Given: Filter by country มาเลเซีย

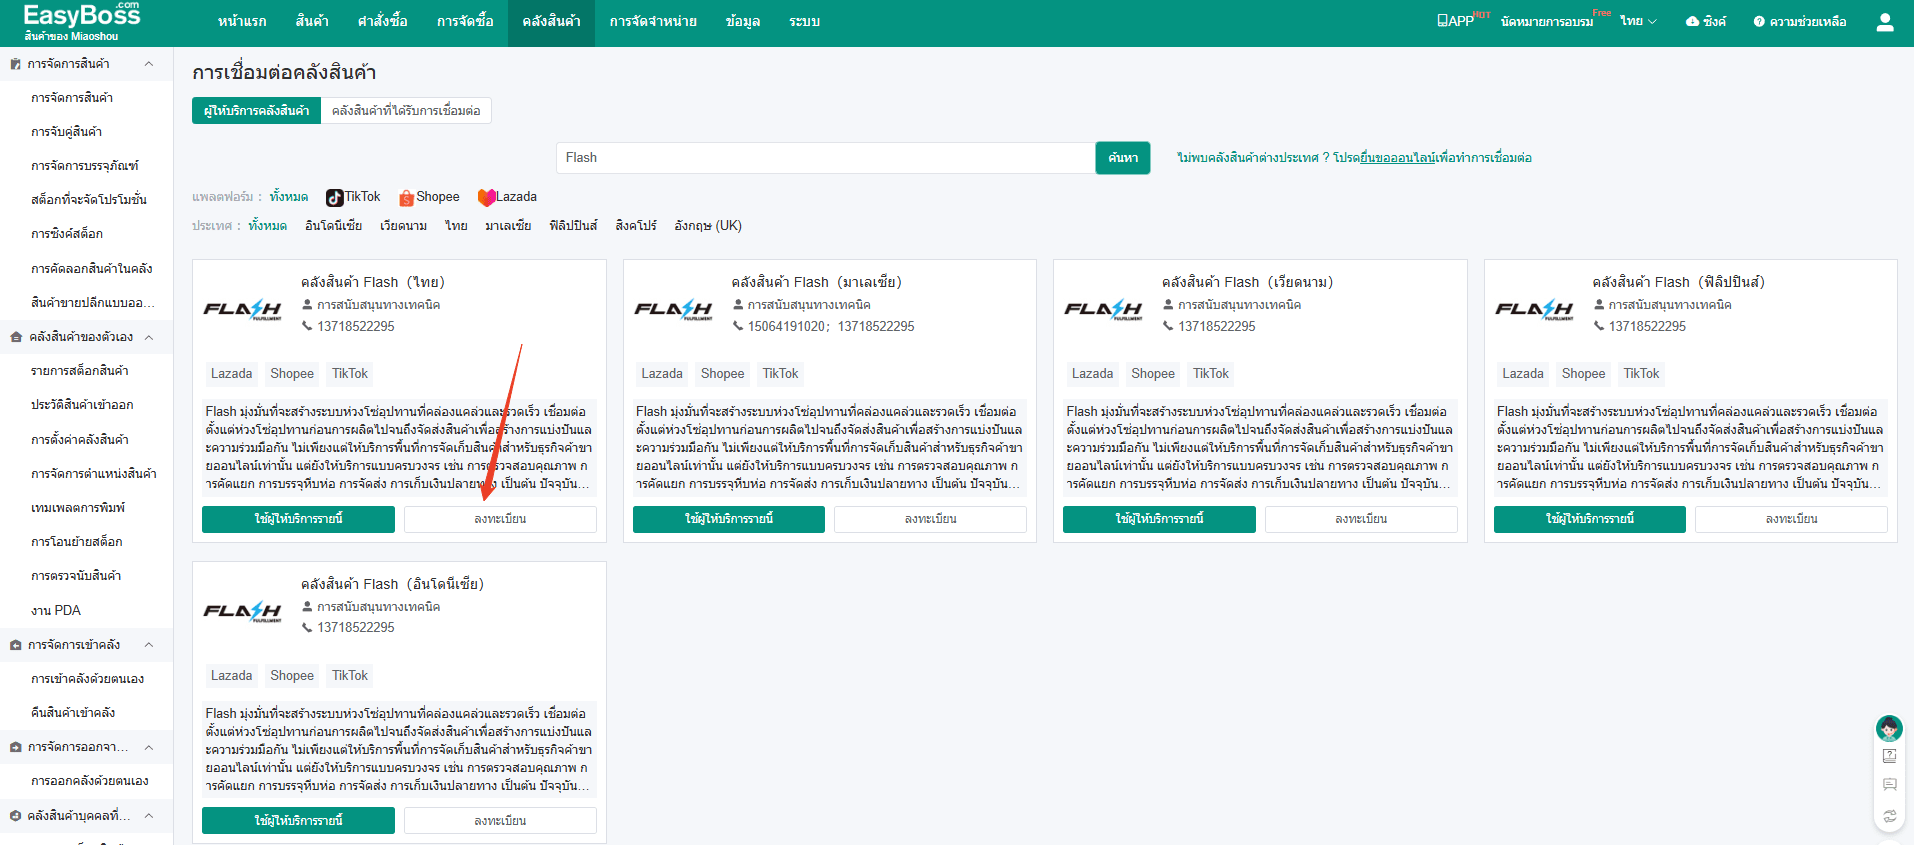Looking at the screenshot, I should 508,226.
